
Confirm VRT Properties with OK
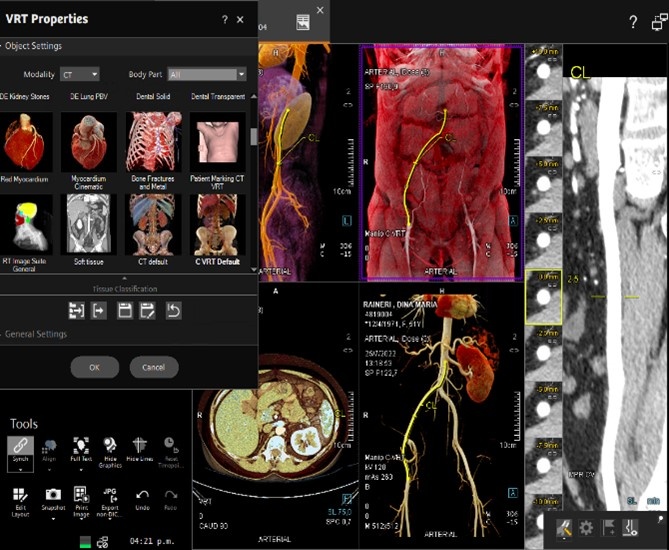[95, 367]
